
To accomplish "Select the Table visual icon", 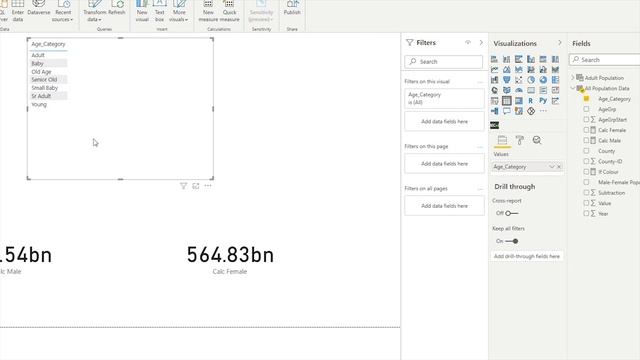I will [x=507, y=100].
